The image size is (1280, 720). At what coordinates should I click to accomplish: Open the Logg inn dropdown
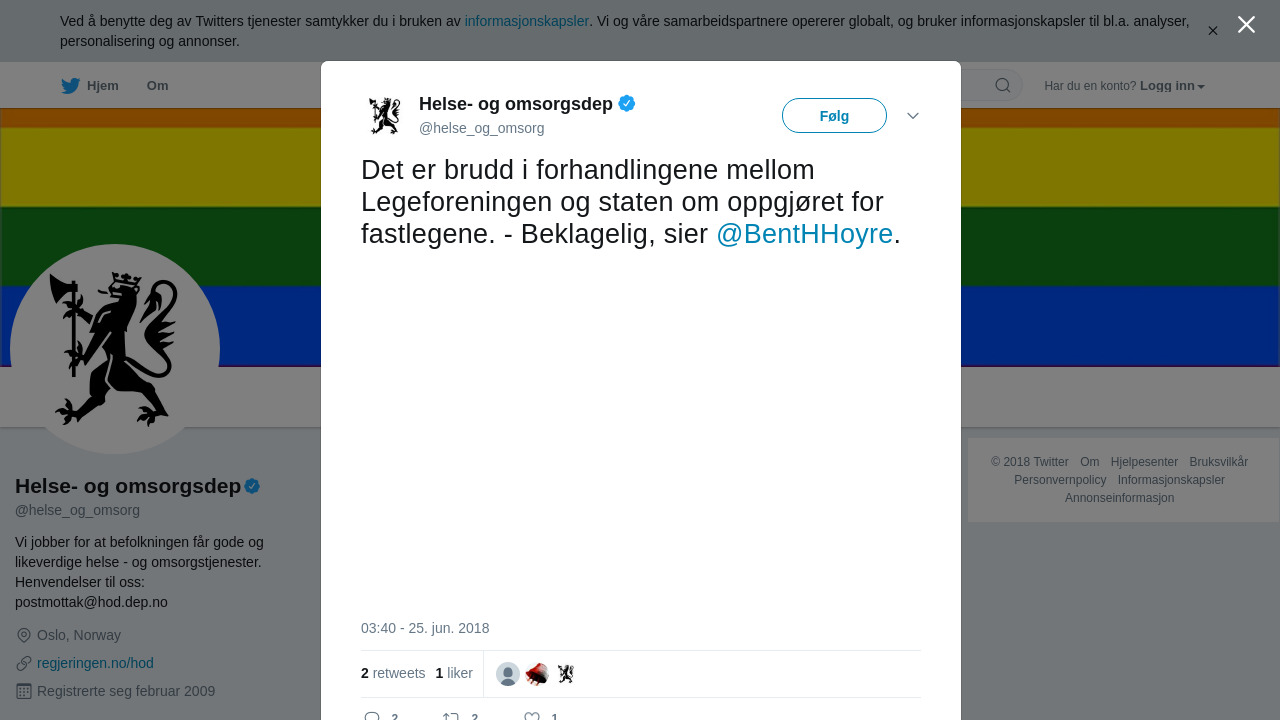1172,86
